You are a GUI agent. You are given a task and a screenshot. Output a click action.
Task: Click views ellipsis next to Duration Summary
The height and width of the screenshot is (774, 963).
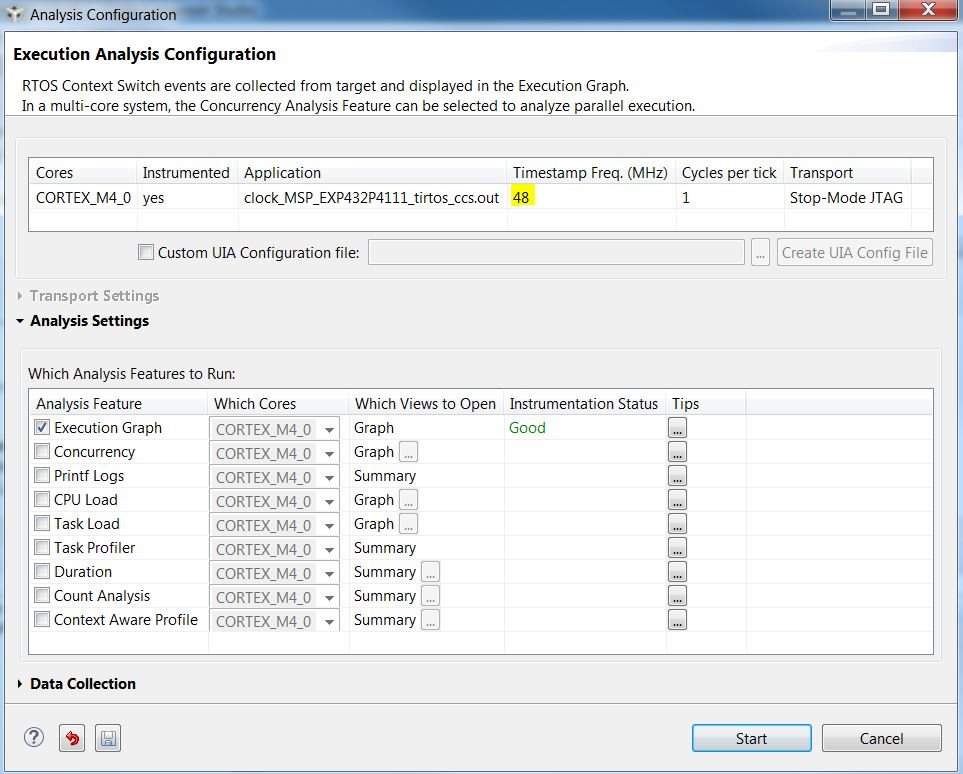pos(431,572)
